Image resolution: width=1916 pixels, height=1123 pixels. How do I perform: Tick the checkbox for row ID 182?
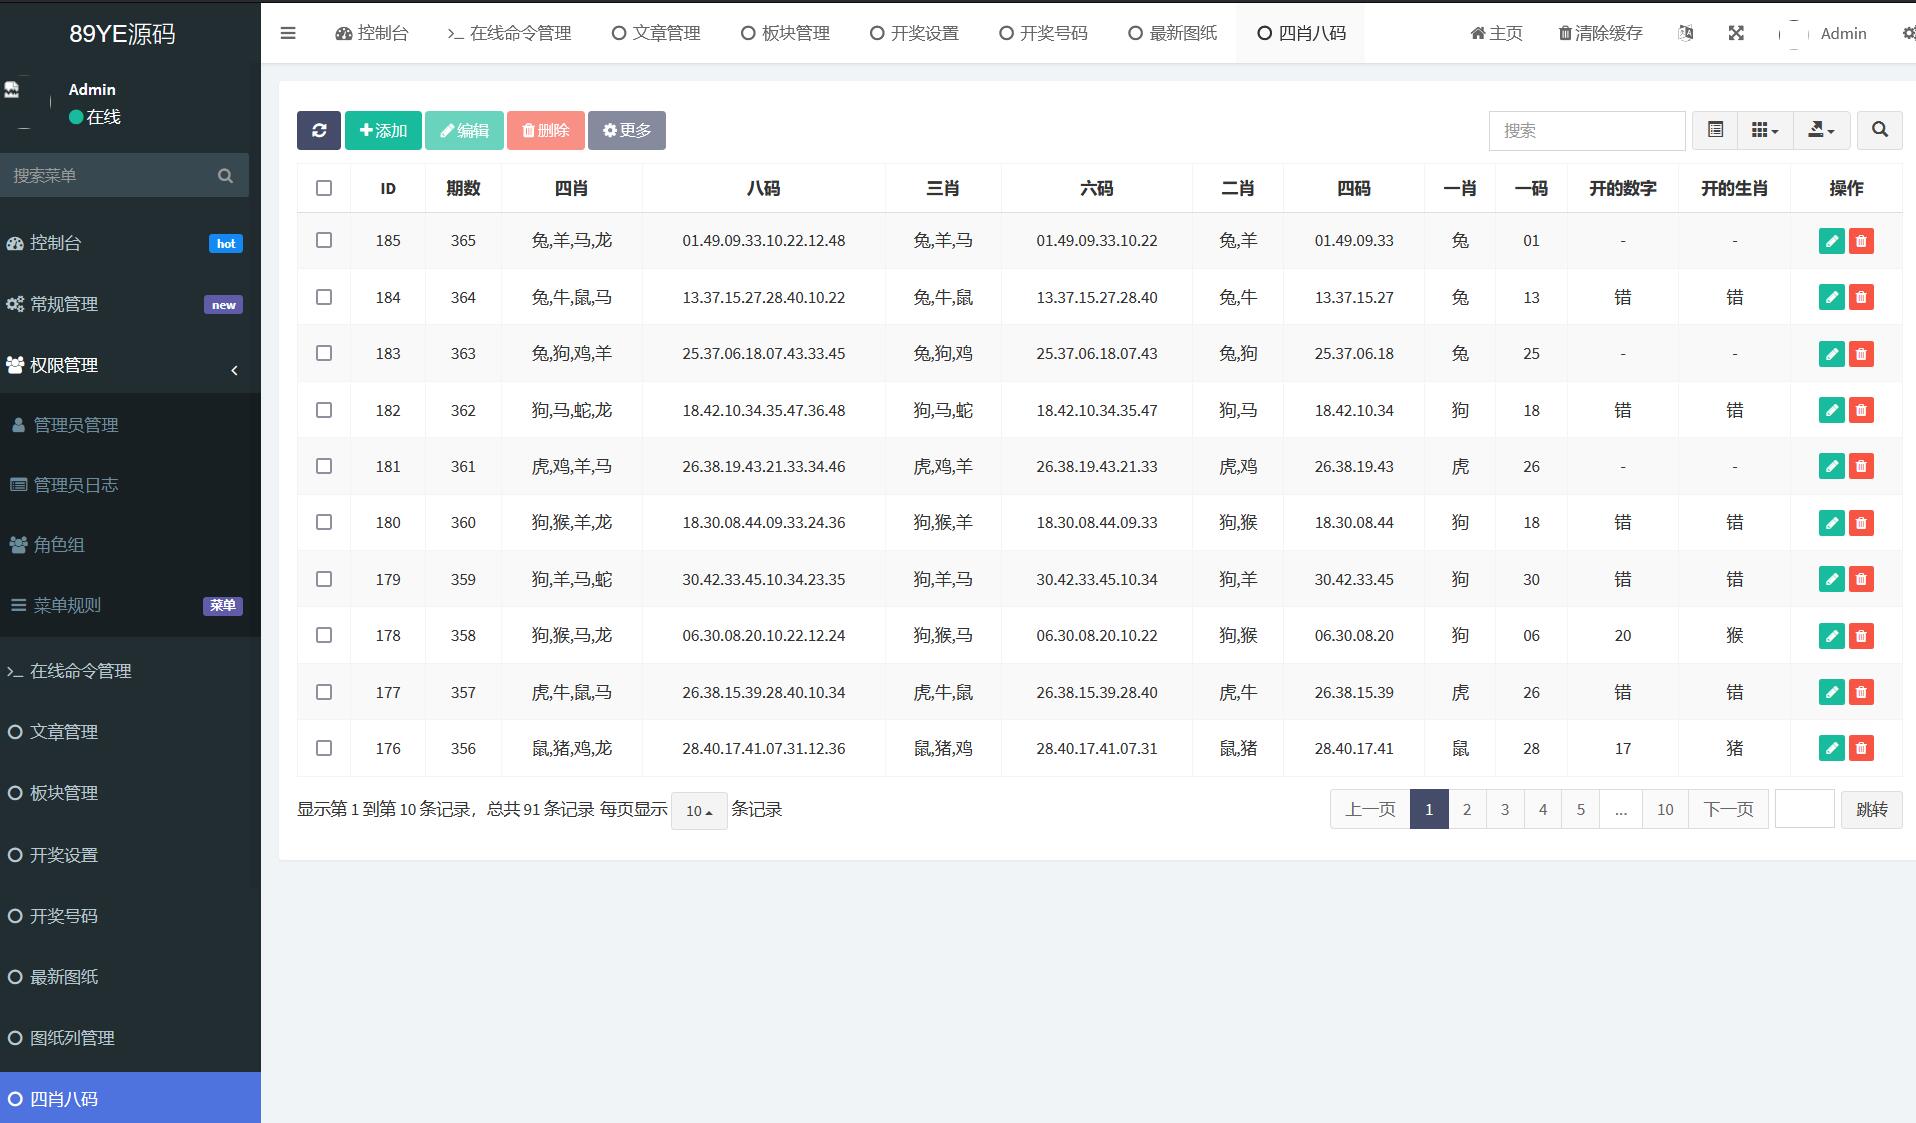323,410
